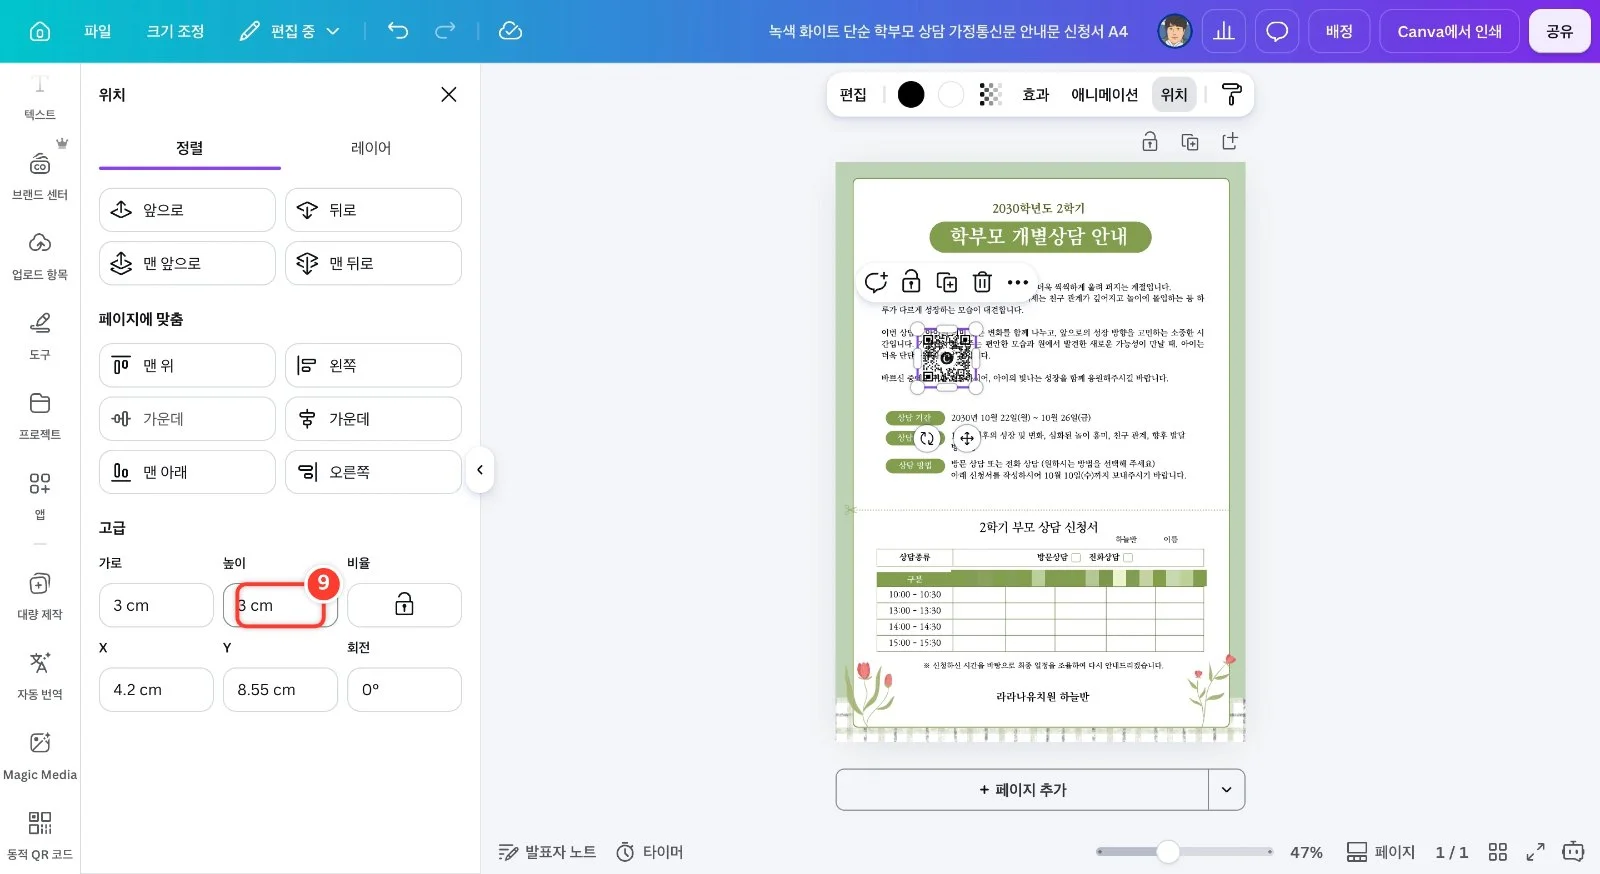Open the 47% zoom level menu

point(1306,852)
